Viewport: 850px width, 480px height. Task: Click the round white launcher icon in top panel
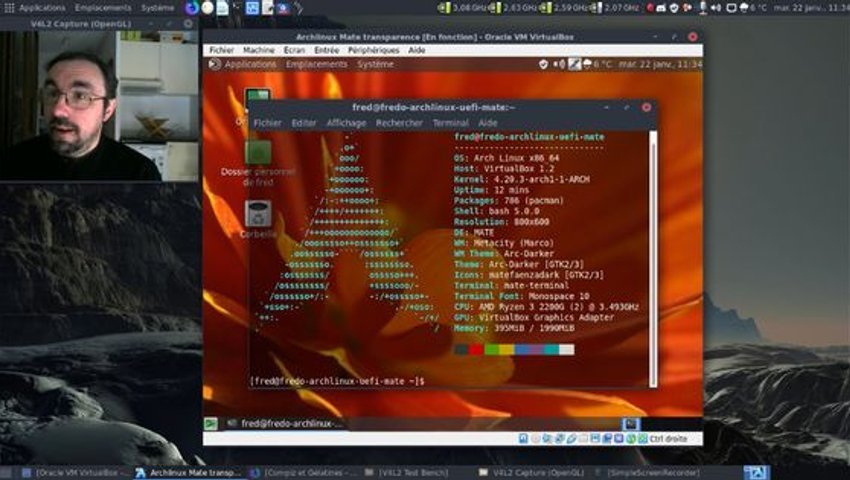[x=208, y=8]
